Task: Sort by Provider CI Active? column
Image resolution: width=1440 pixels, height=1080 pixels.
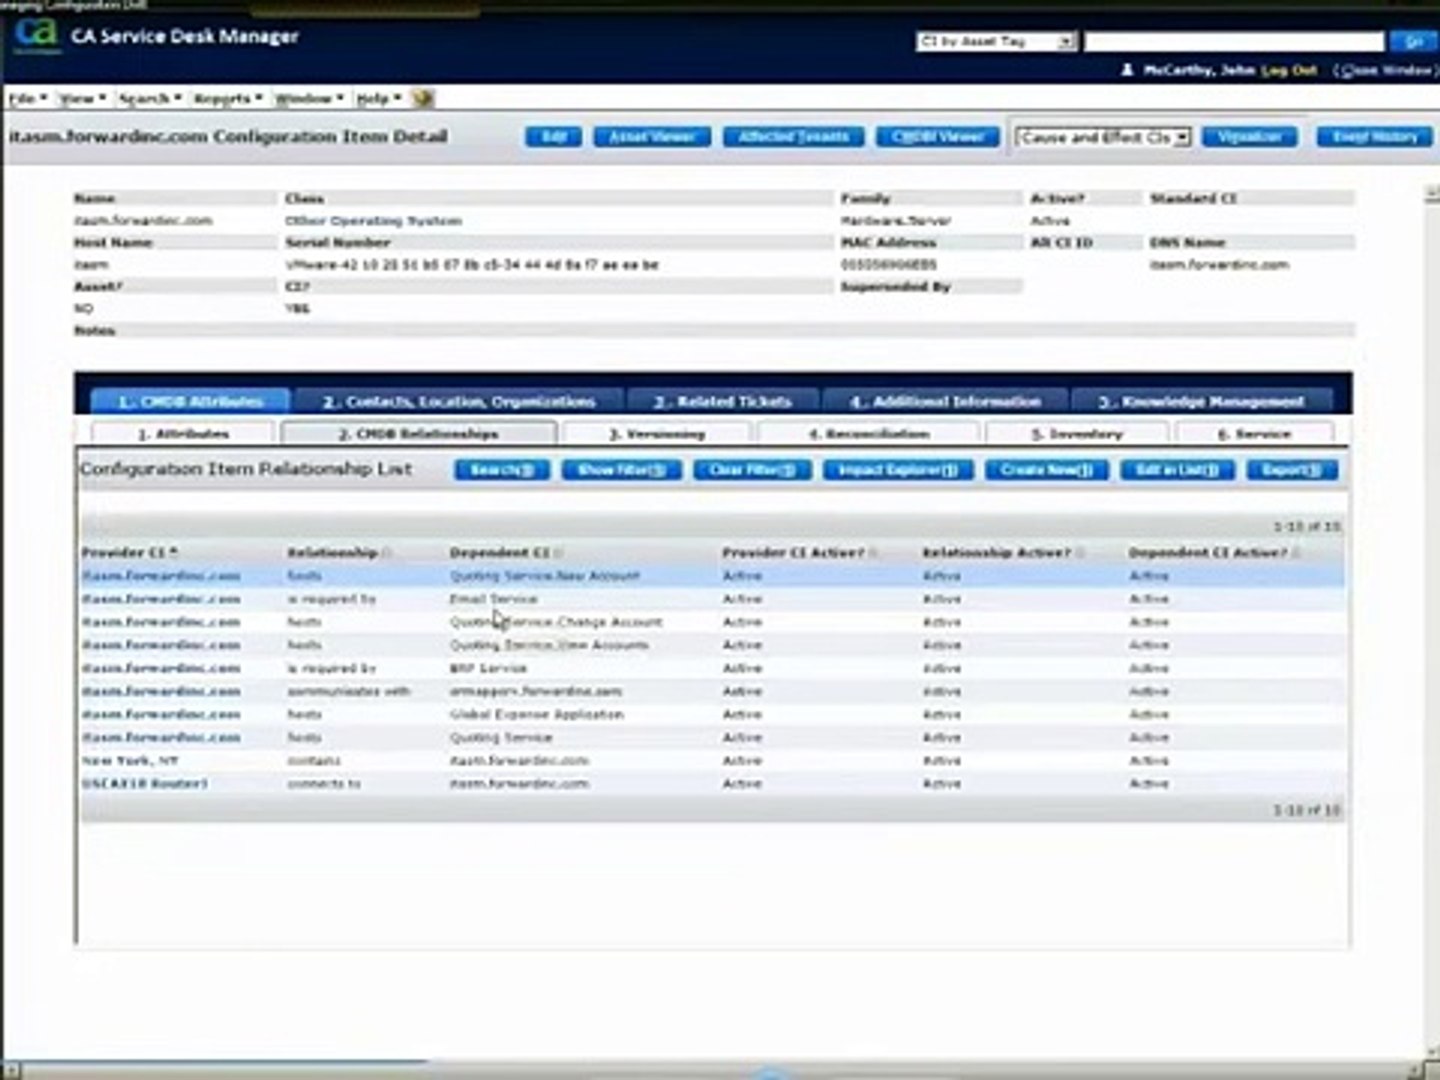Action: pyautogui.click(x=792, y=552)
